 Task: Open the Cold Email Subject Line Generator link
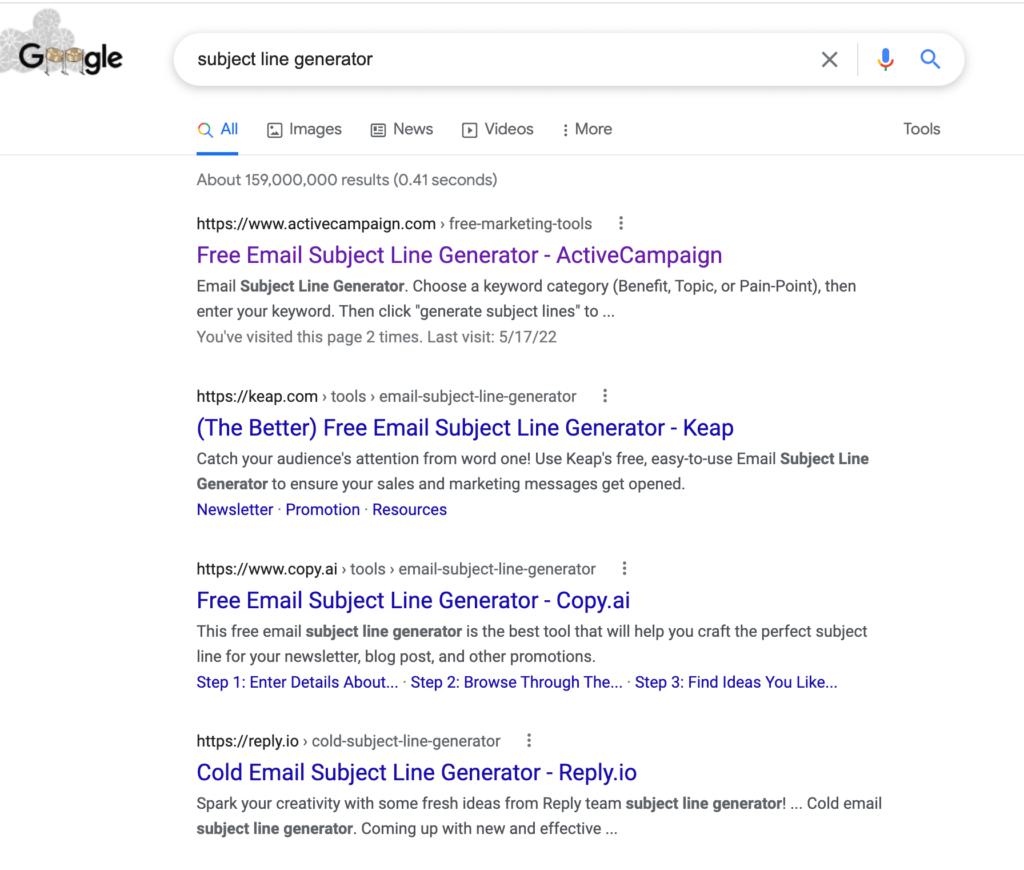413,772
